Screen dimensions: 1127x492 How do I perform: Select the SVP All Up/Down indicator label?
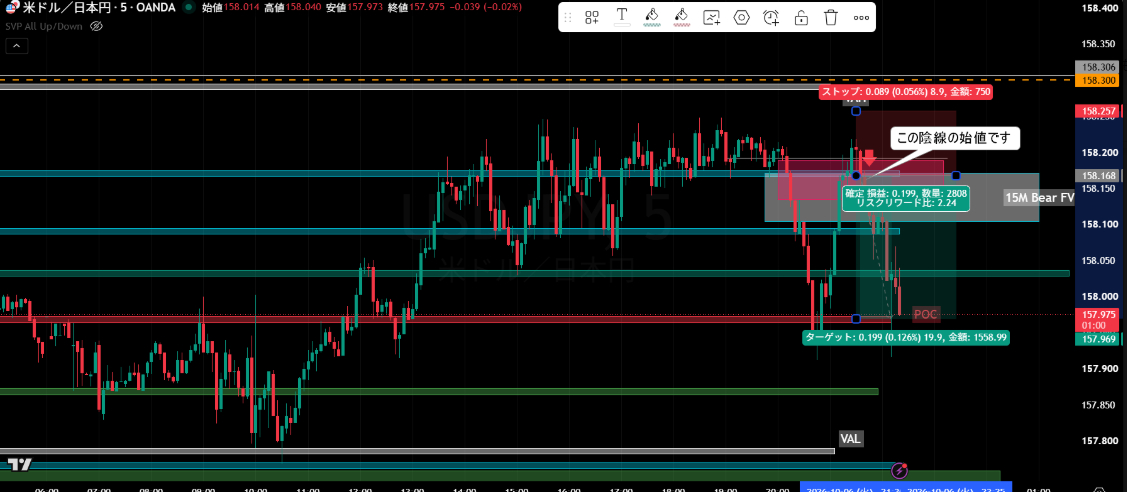pos(43,26)
